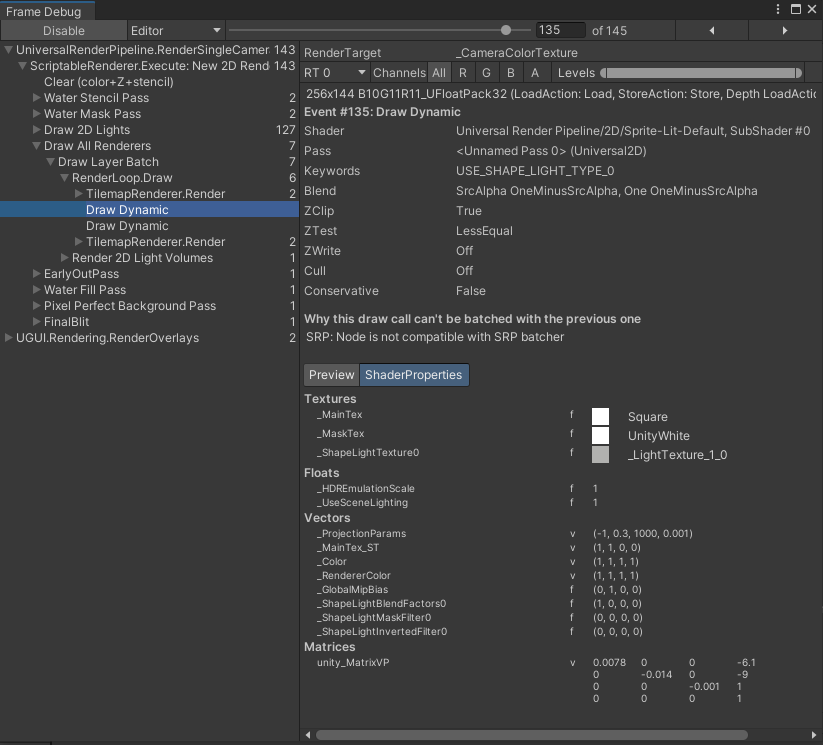The width and height of the screenshot is (823, 745).
Task: Collapse the Draw All Renderers node
Action: coord(37,146)
